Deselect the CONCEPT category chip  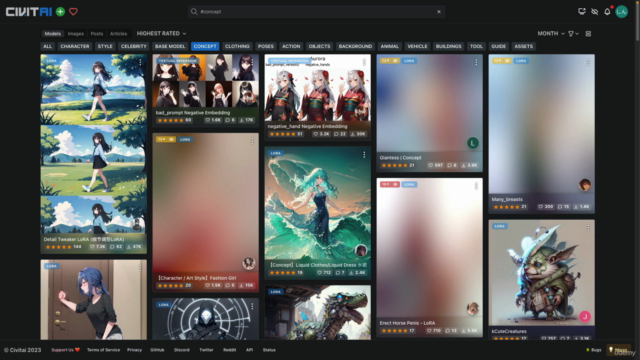(x=205, y=47)
